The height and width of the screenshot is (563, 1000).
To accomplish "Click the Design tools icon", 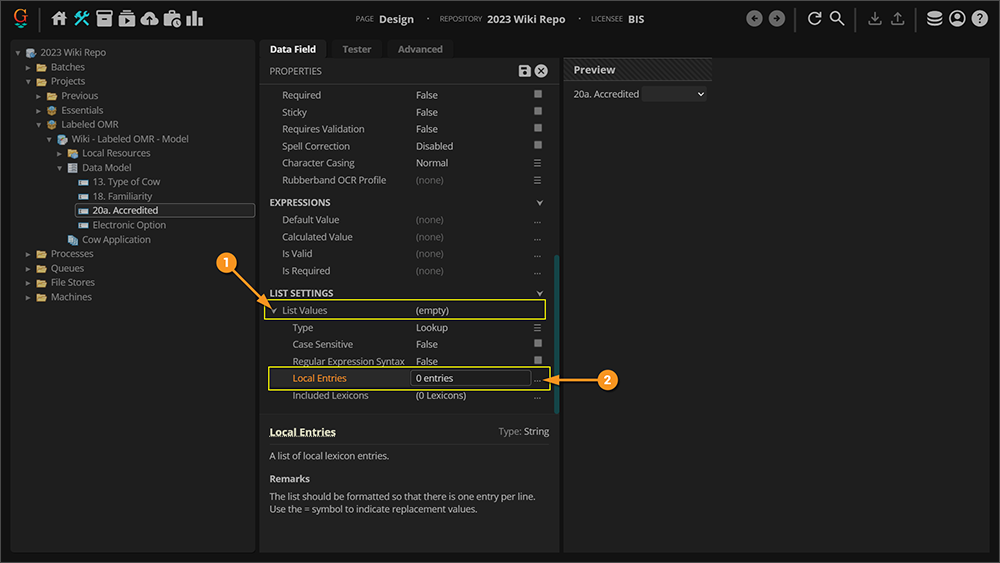I will coord(82,18).
